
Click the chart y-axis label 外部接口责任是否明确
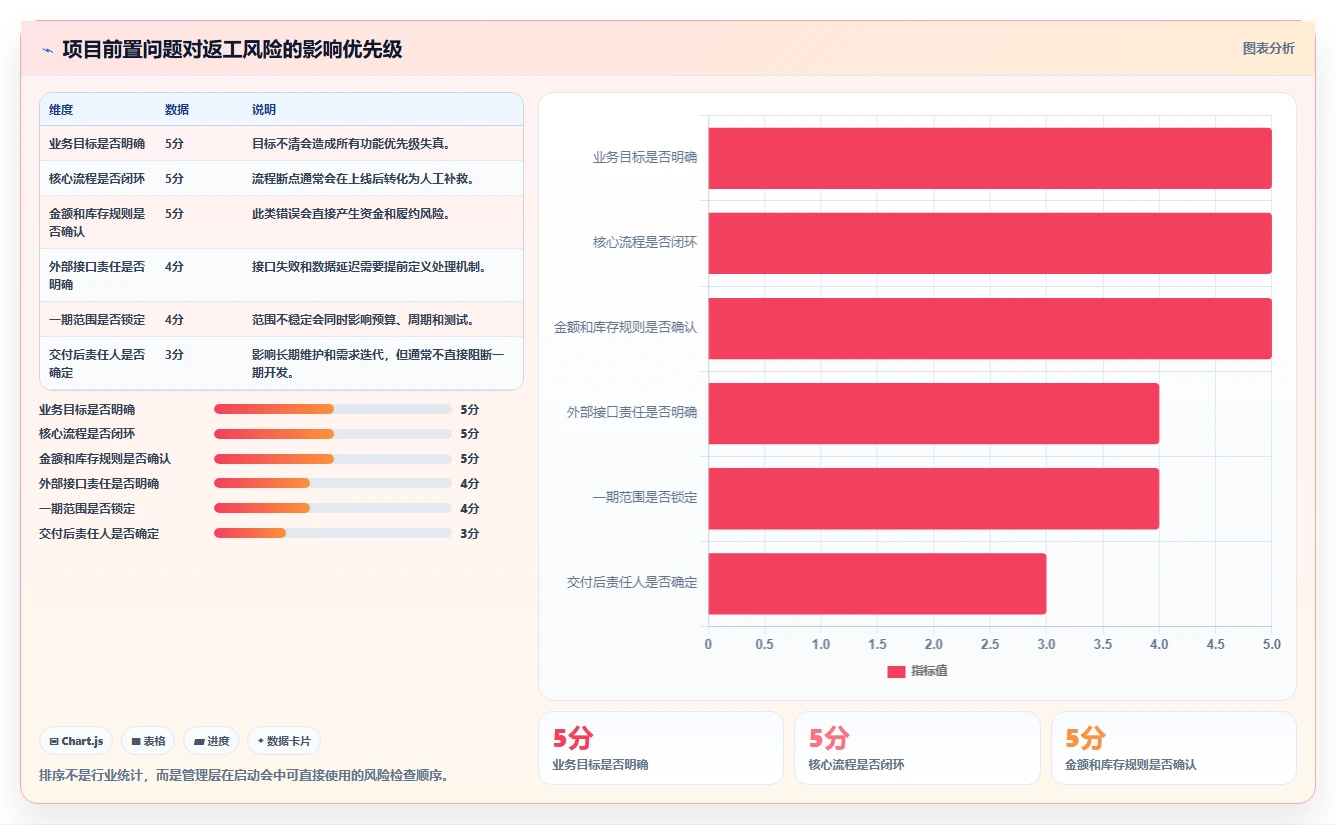click(x=632, y=412)
